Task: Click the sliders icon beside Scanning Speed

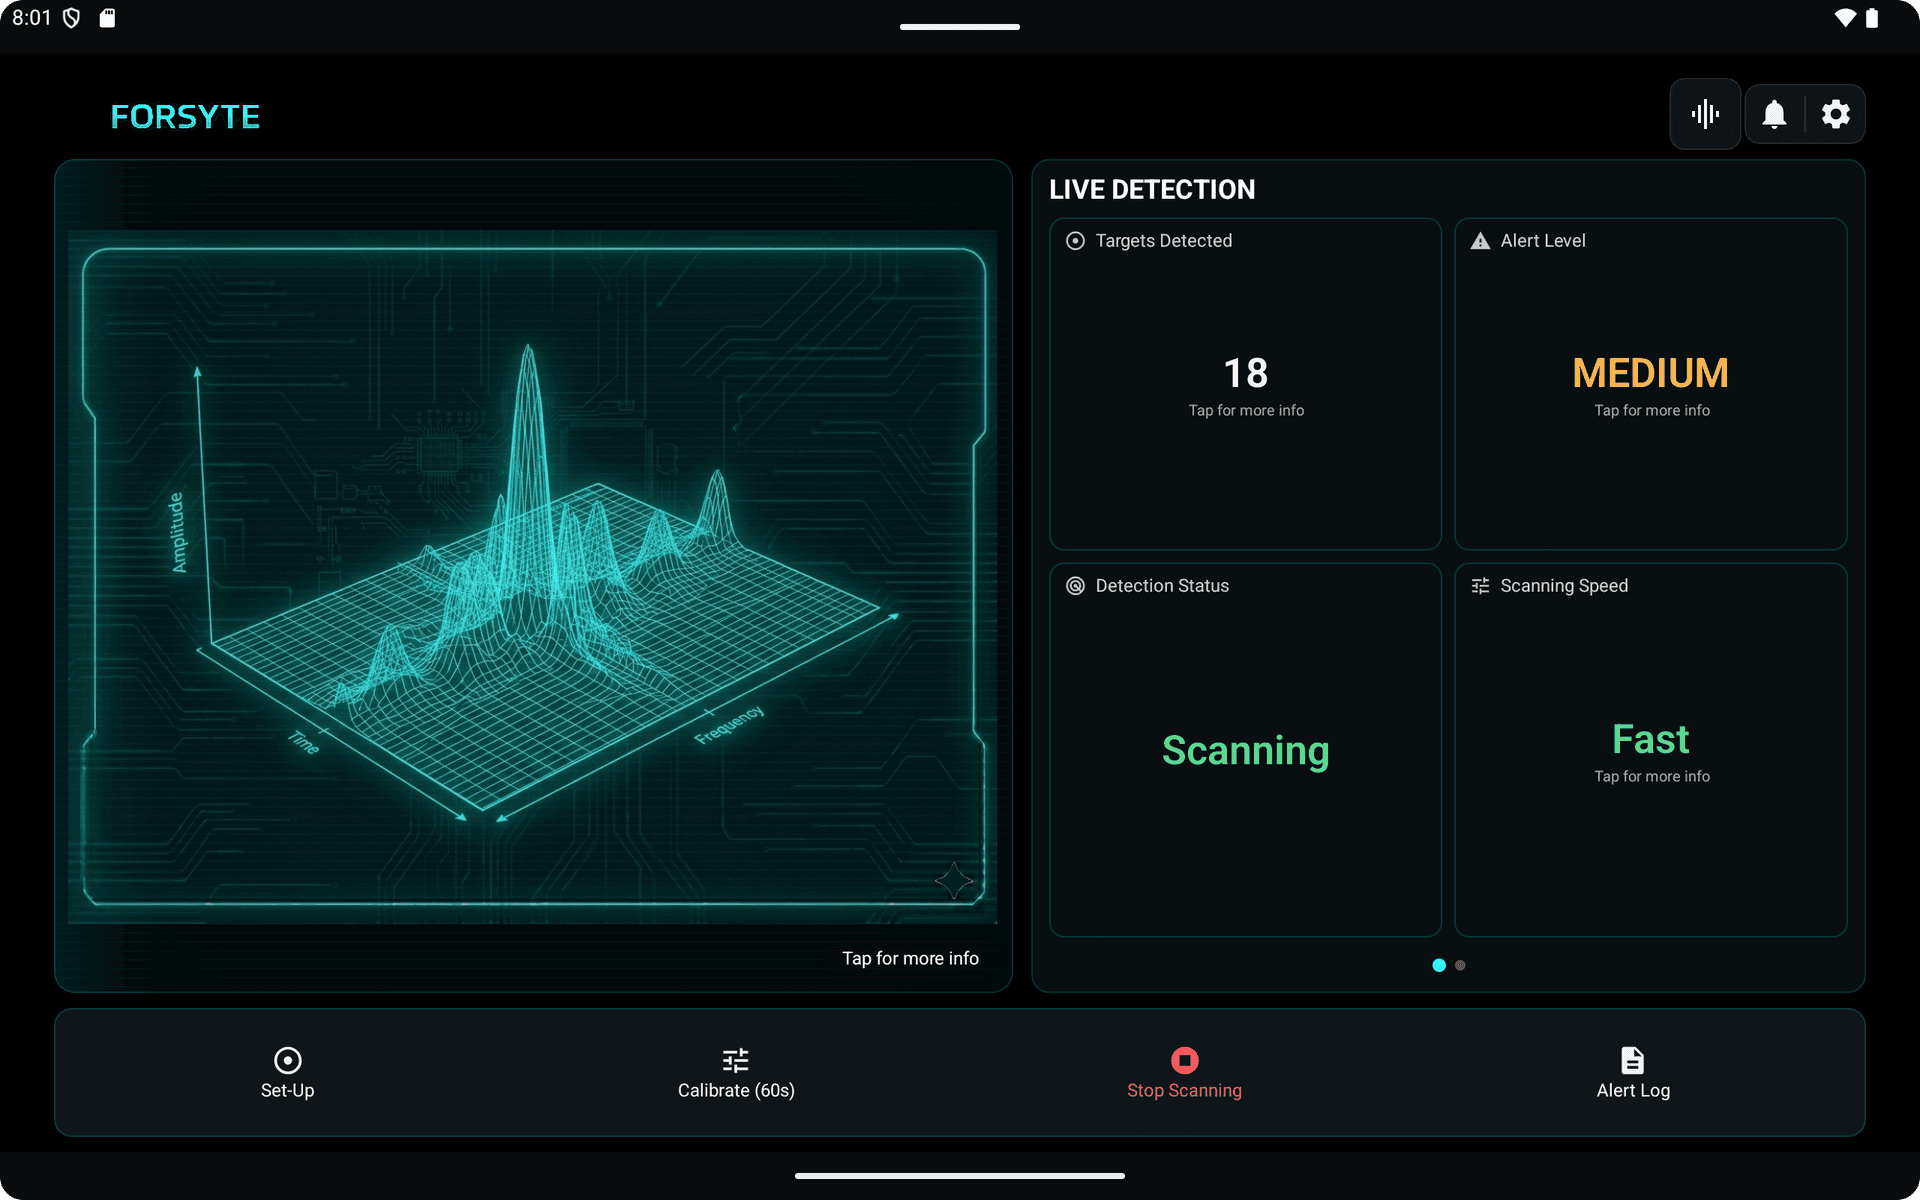Action: click(x=1480, y=586)
